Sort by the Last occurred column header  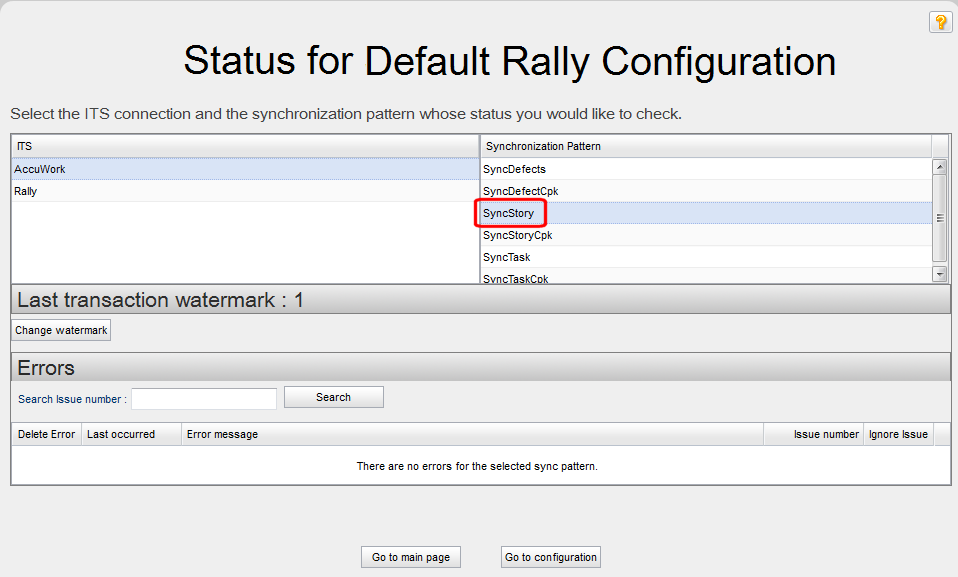(120, 434)
